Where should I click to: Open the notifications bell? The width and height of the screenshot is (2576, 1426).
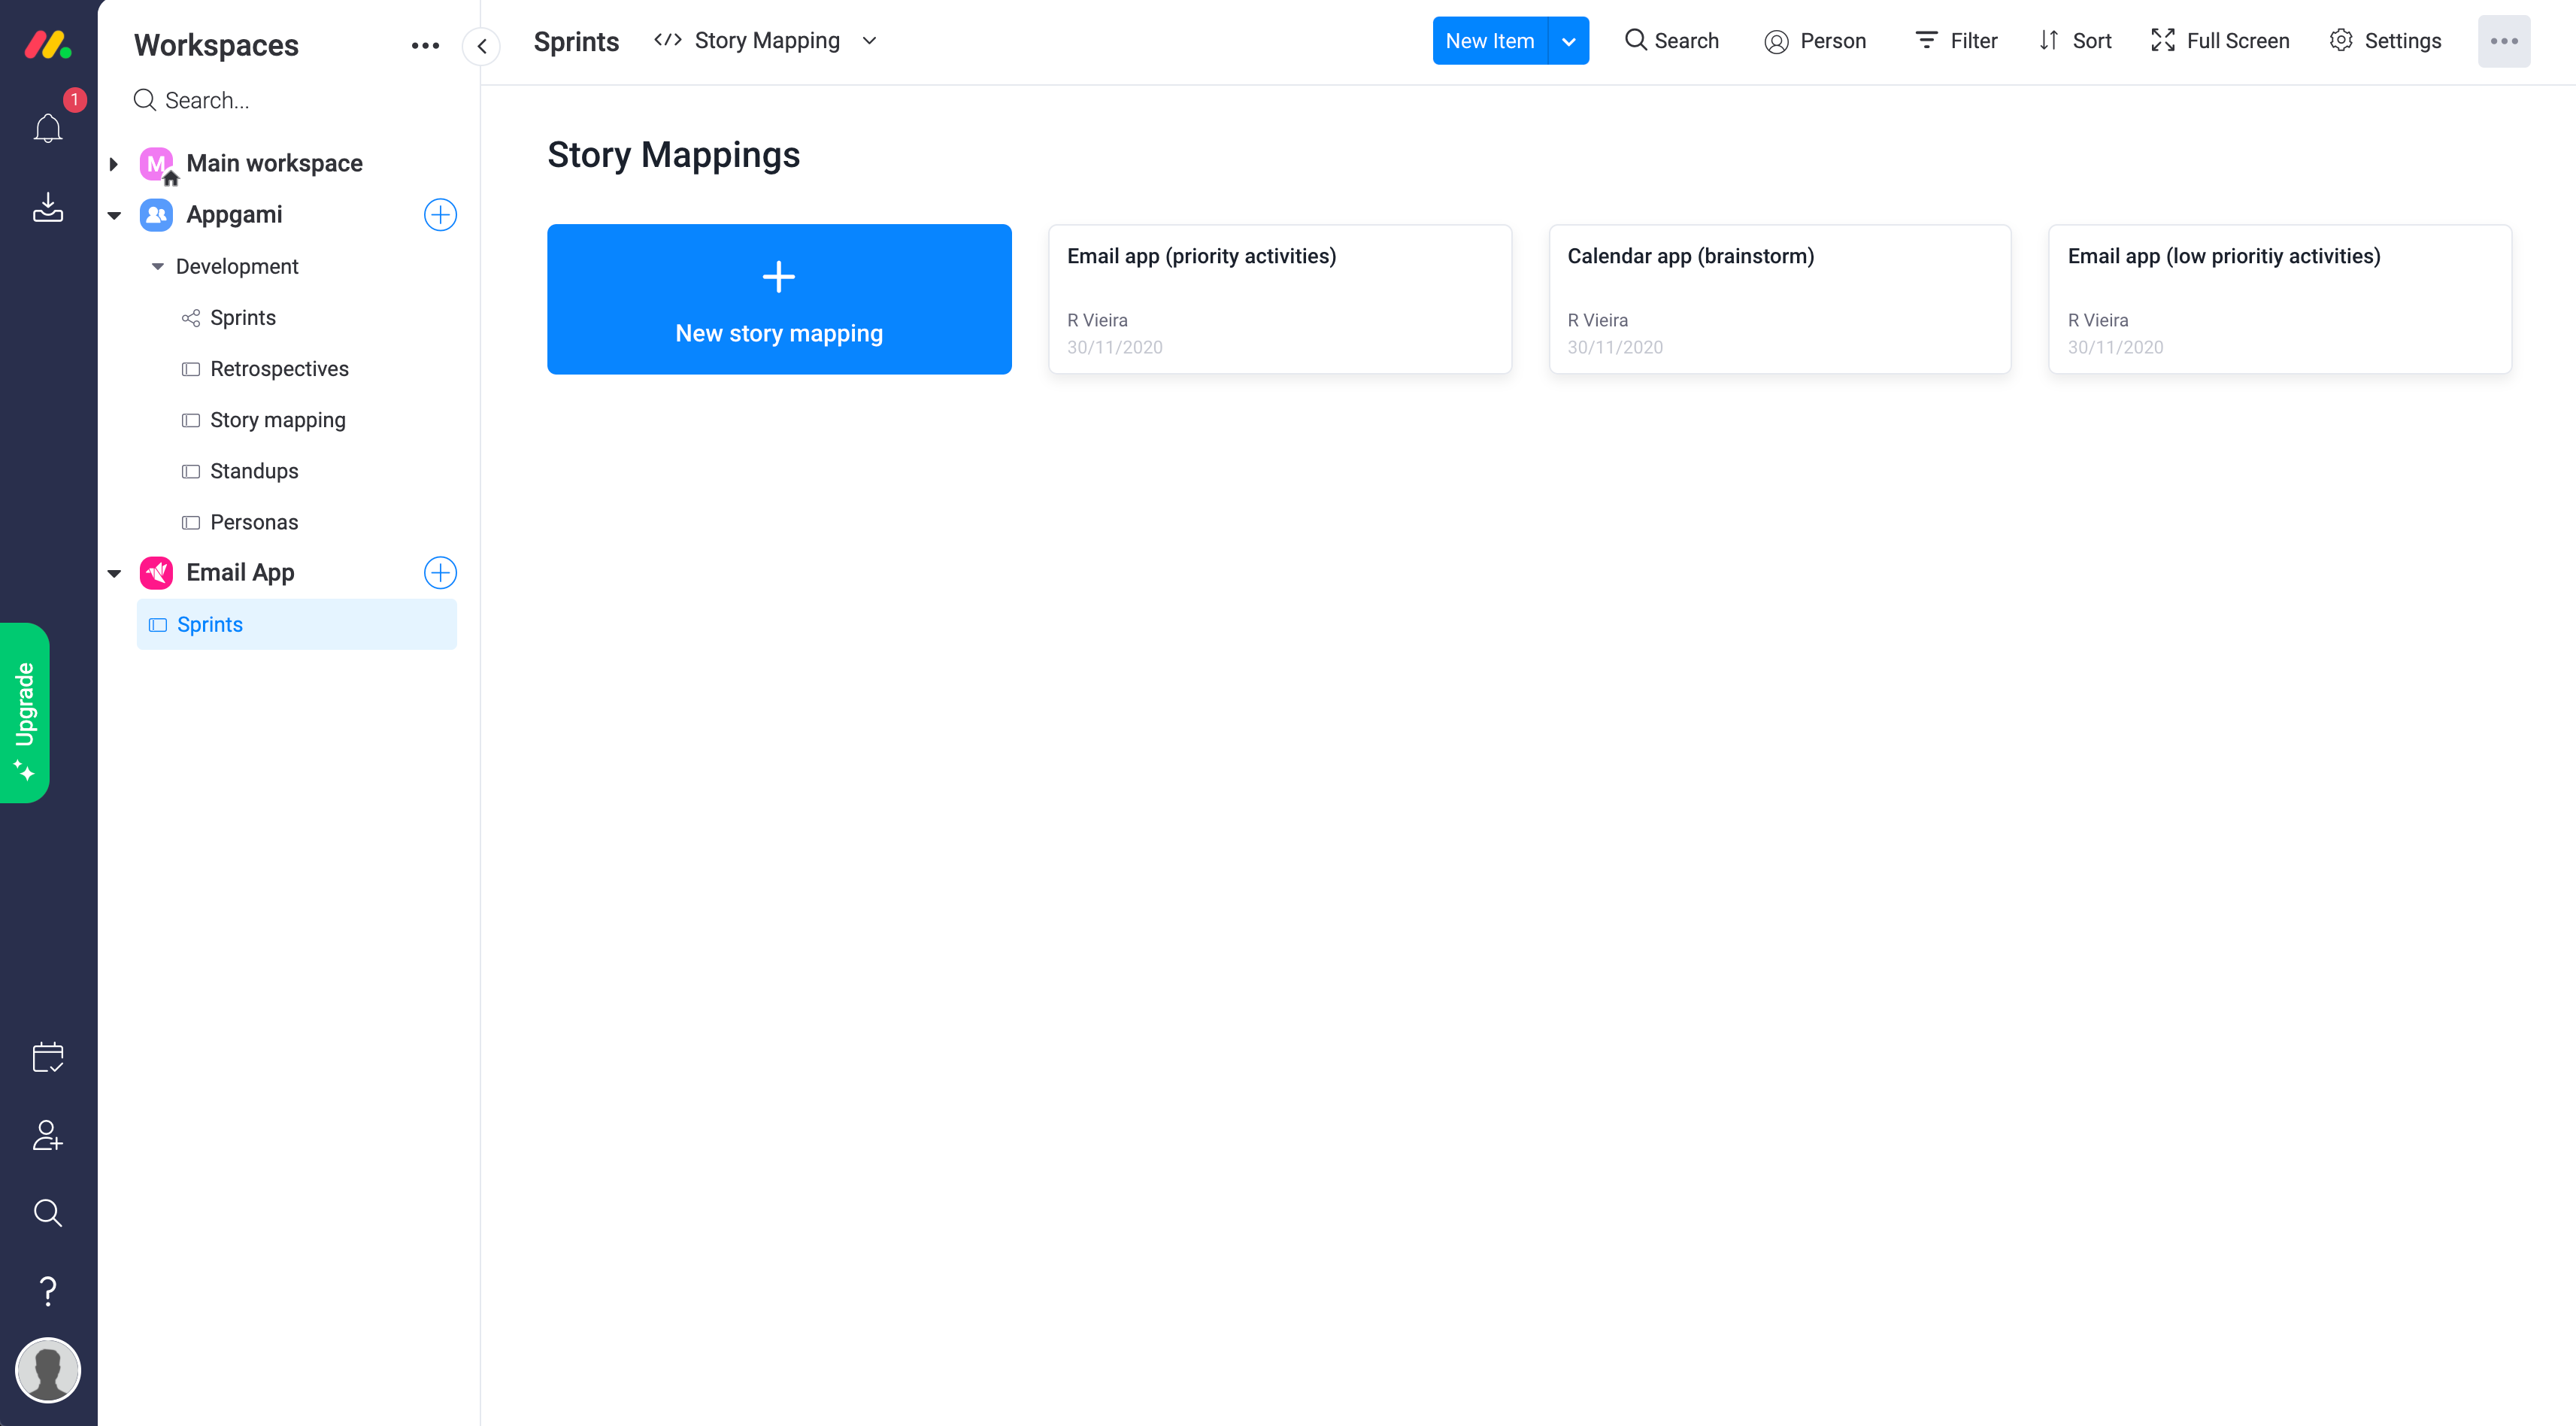[x=47, y=128]
